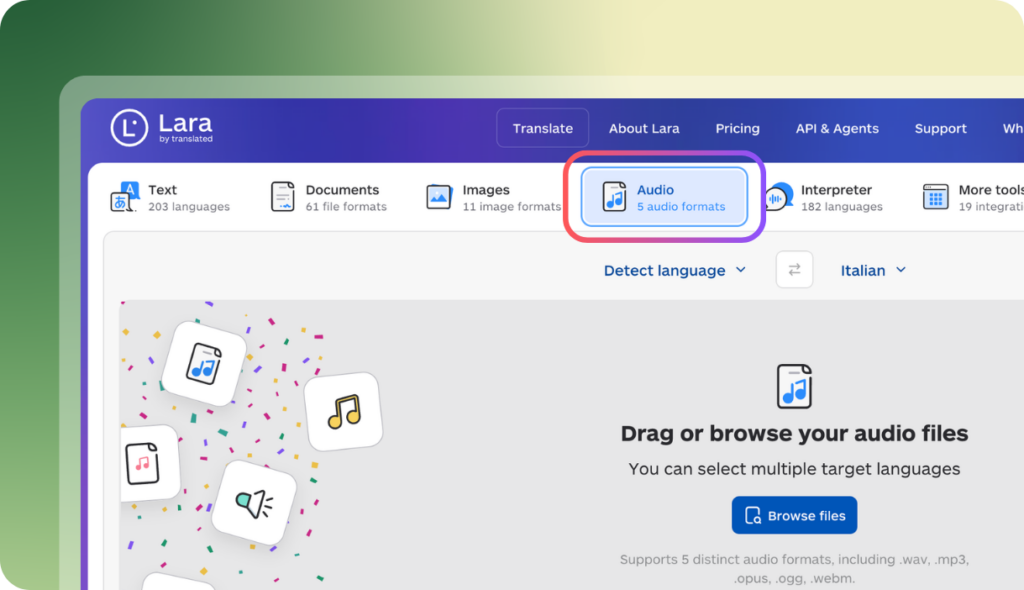Click the 'Supports 5 distinct audio formats' note
This screenshot has width=1024, height=590.
(794, 568)
